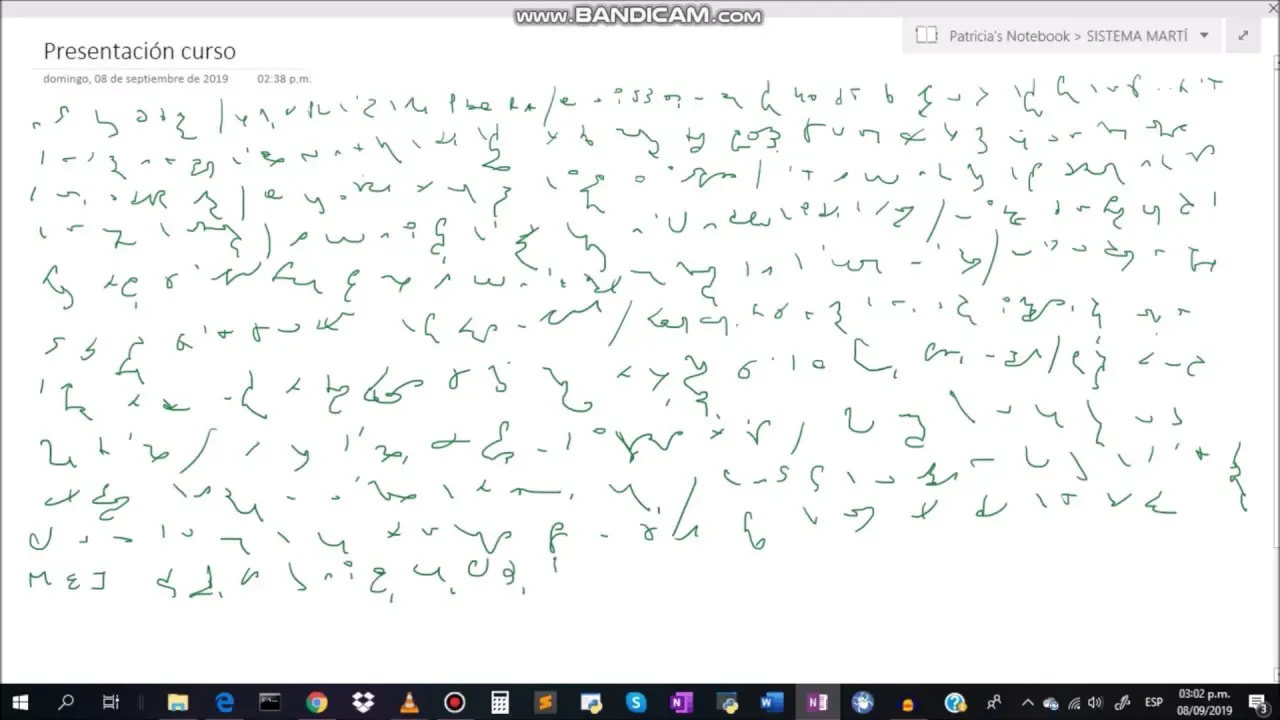
Task: Expand the hidden system tray icons chevron
Action: (1025, 702)
